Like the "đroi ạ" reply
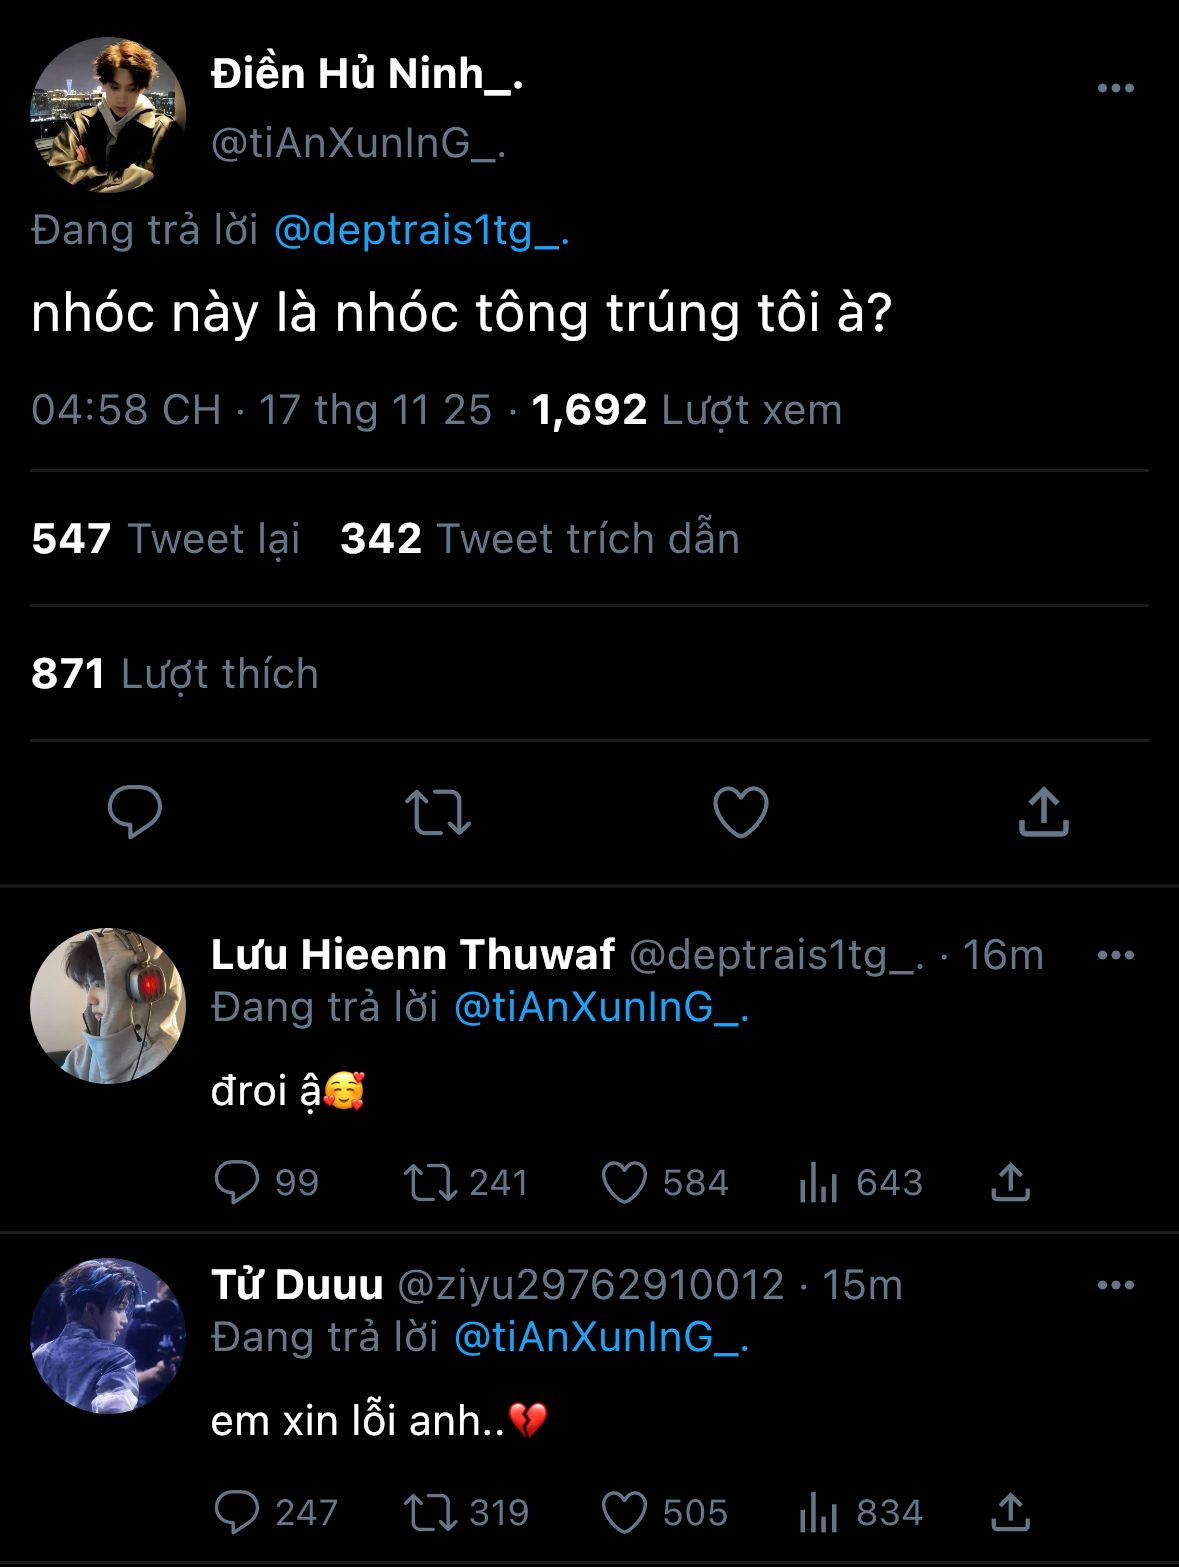This screenshot has width=1179, height=1567. coord(625,1183)
